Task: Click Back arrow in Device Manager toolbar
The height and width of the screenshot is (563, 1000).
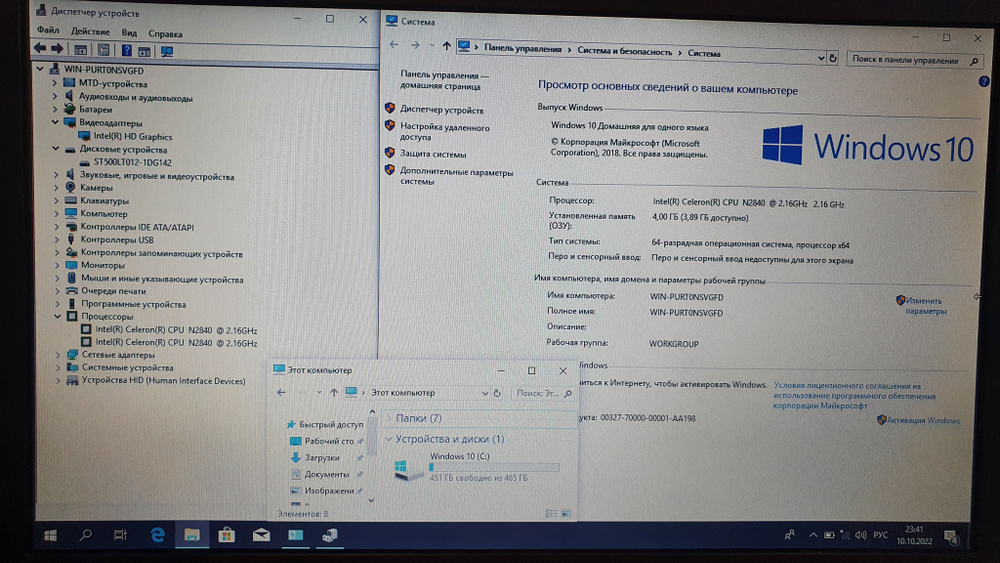Action: pyautogui.click(x=40, y=48)
